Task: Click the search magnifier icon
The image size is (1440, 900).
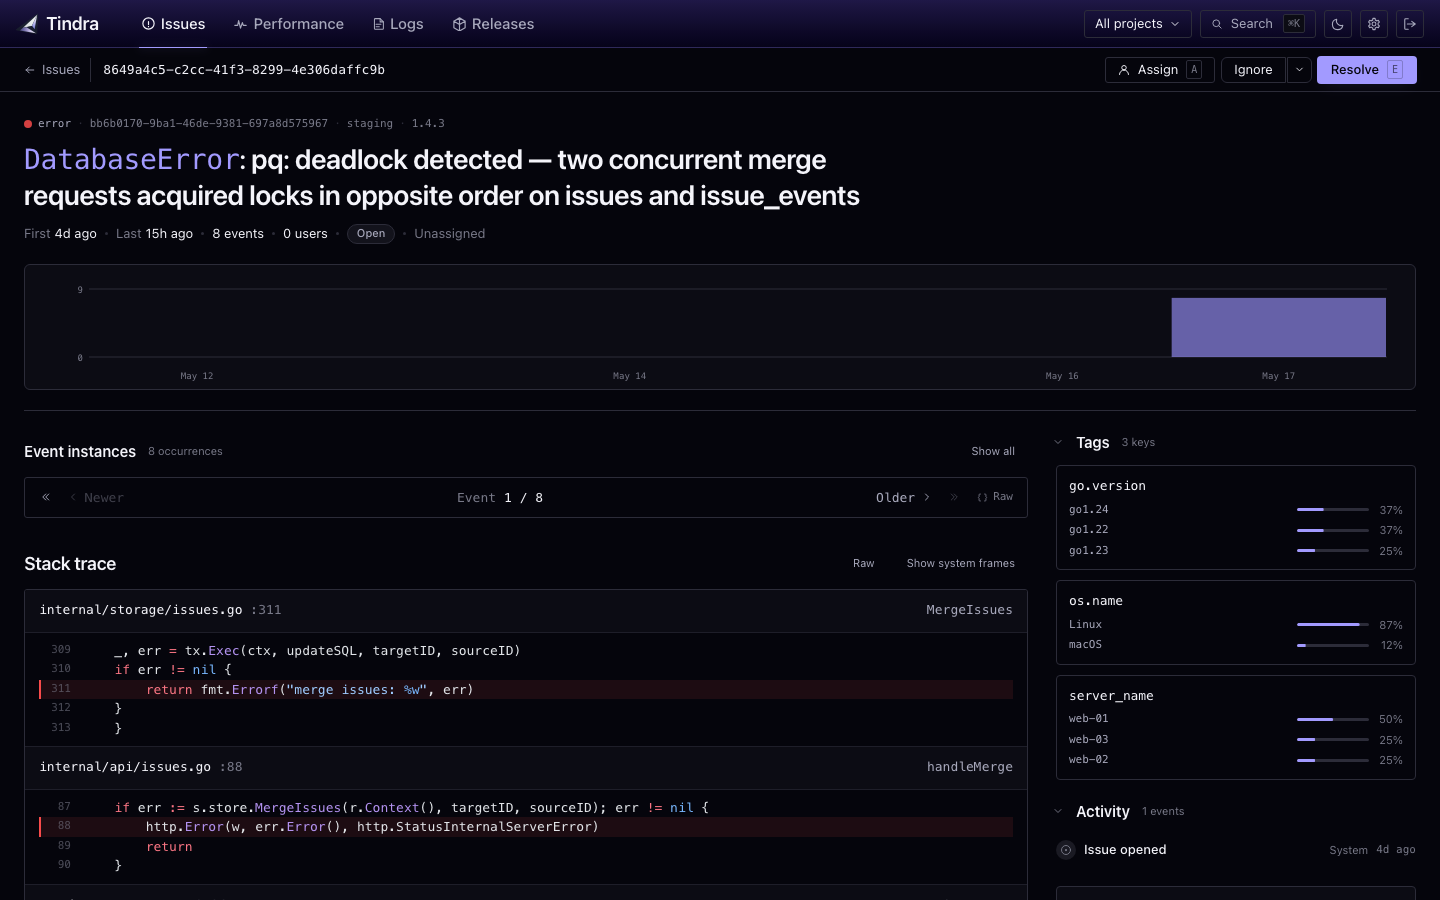Action: click(x=1217, y=24)
